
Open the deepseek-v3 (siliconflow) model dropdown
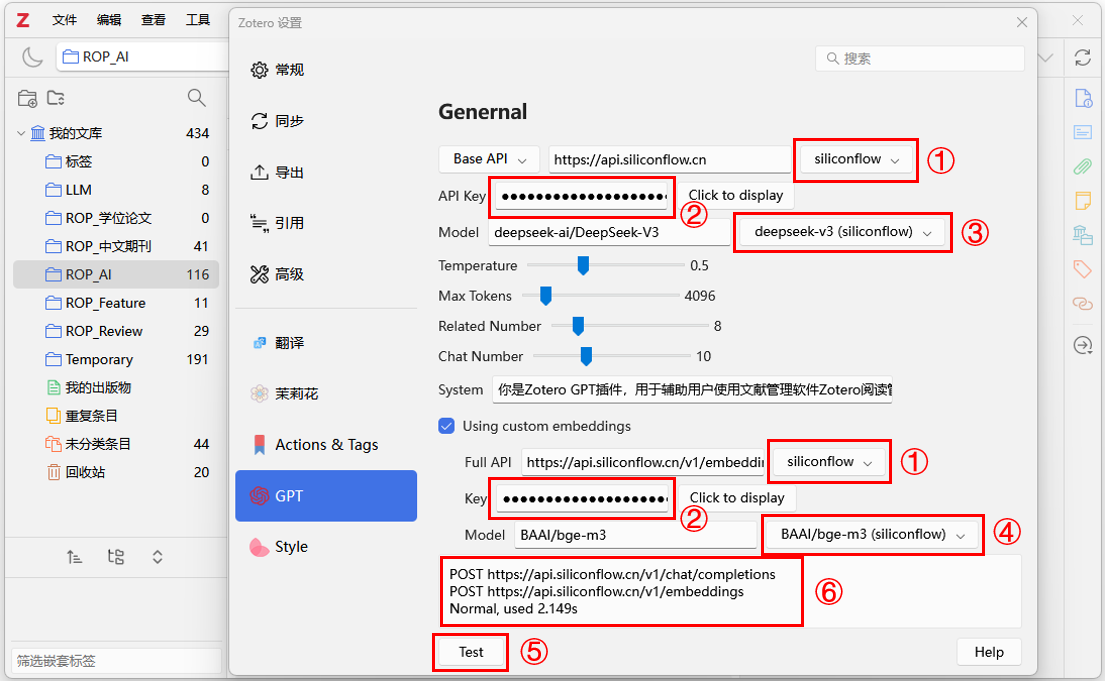842,232
